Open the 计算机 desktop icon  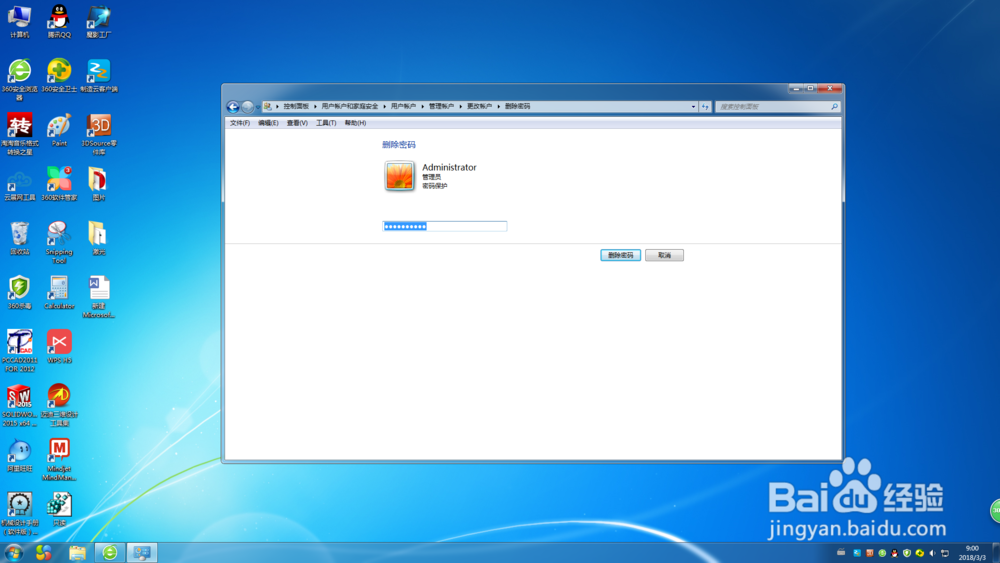click(x=20, y=22)
